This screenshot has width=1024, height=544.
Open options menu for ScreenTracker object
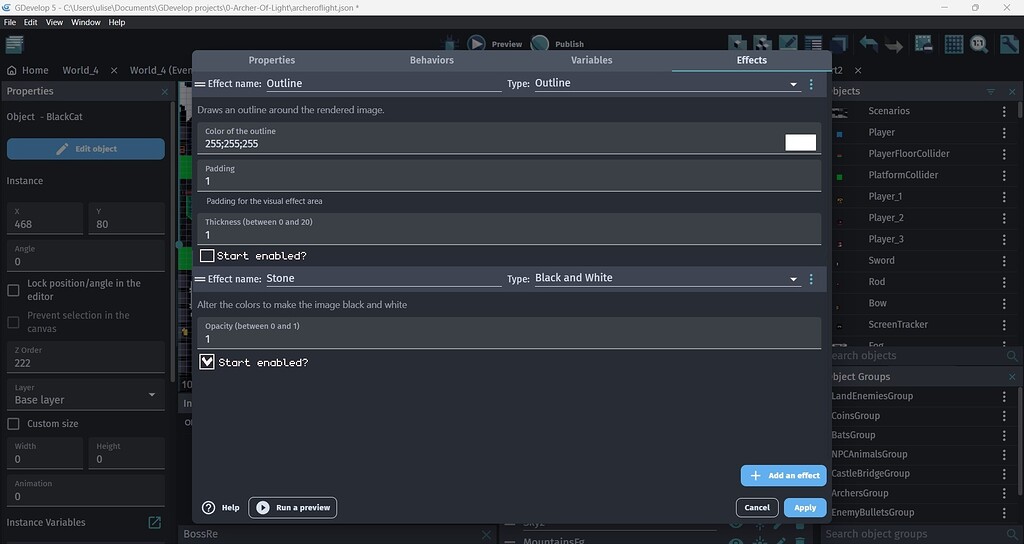click(x=1004, y=325)
